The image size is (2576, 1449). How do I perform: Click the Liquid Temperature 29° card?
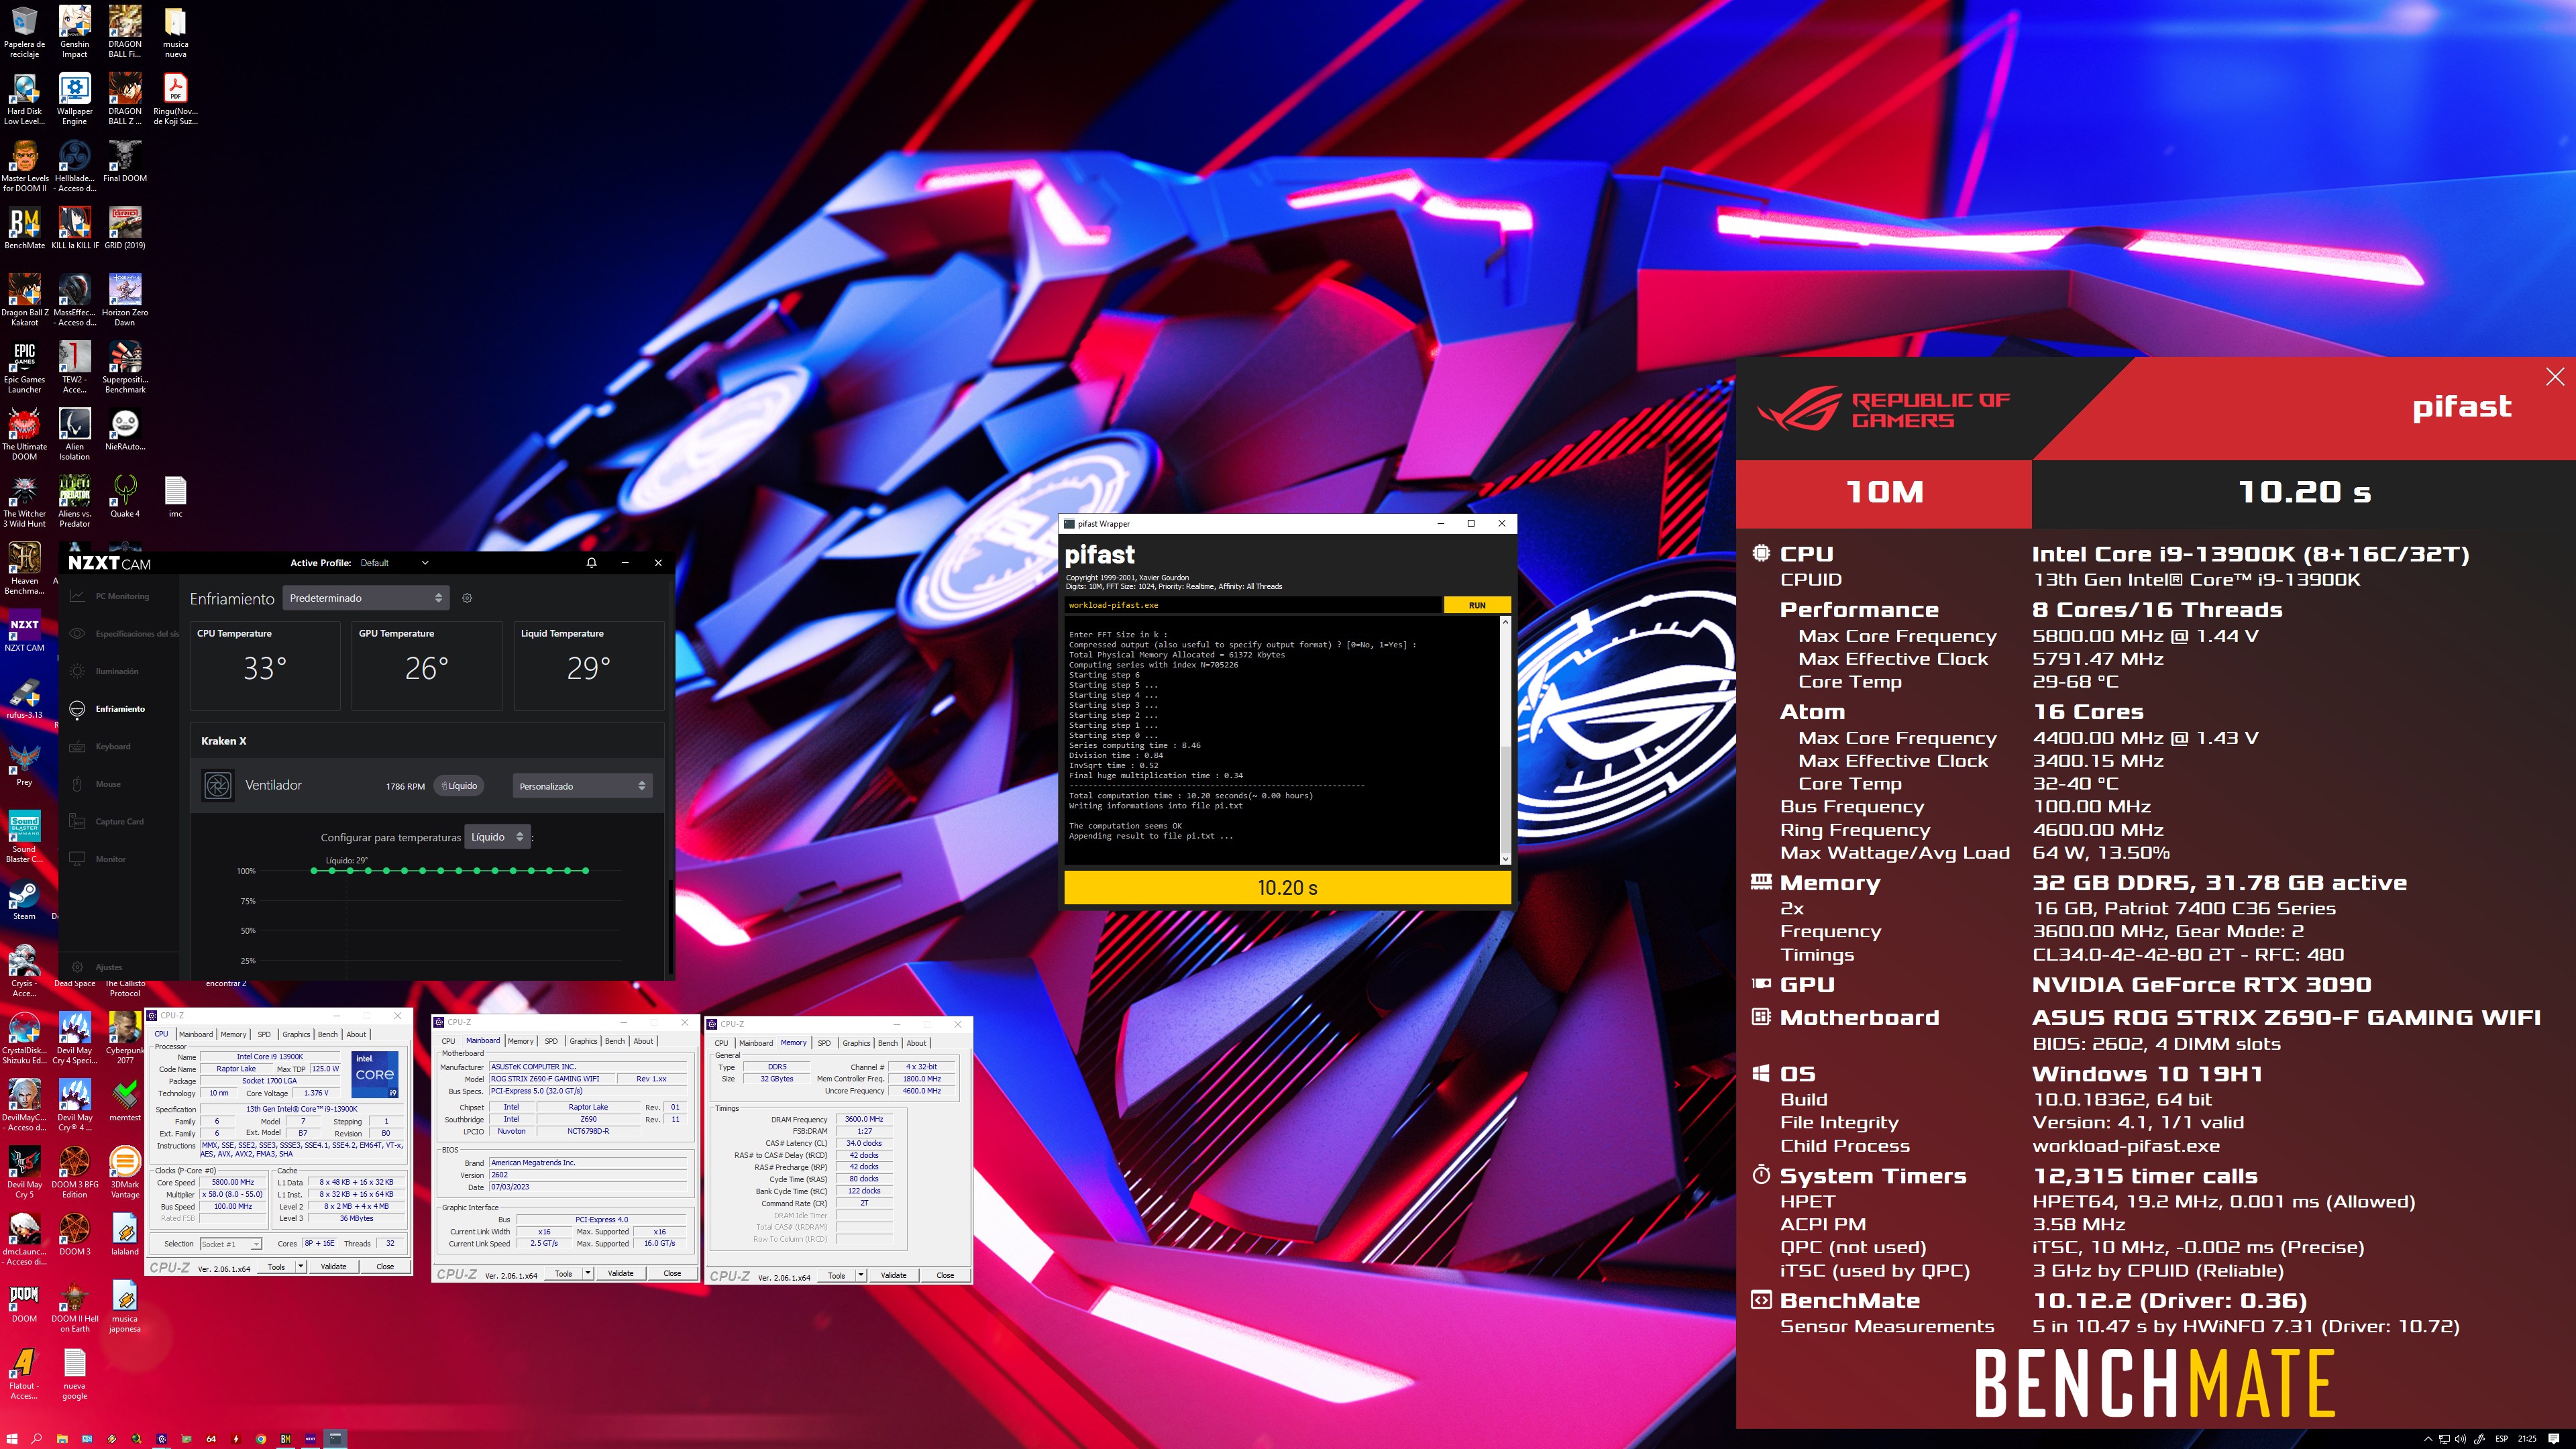[x=589, y=666]
